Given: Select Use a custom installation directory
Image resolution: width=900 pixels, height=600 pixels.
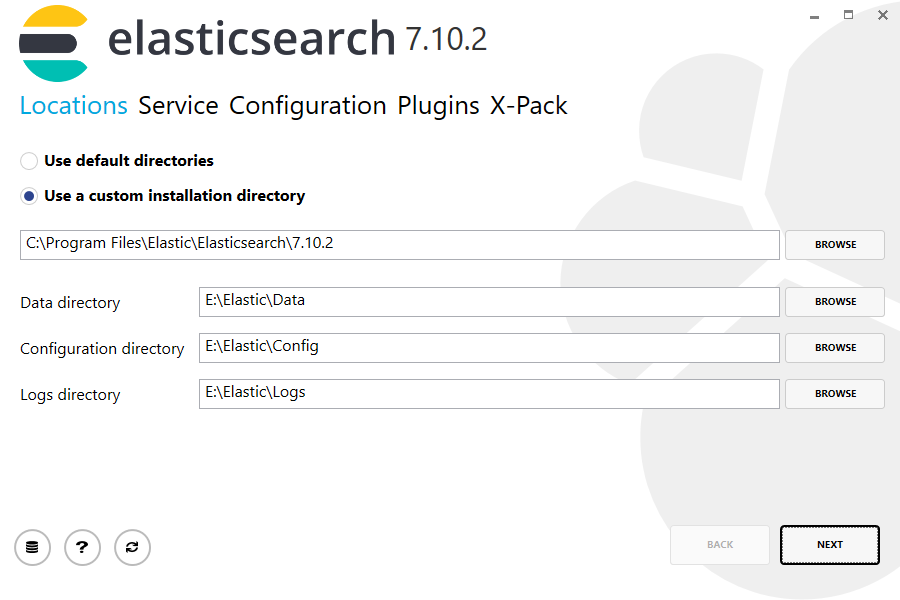Looking at the screenshot, I should tap(29, 196).
